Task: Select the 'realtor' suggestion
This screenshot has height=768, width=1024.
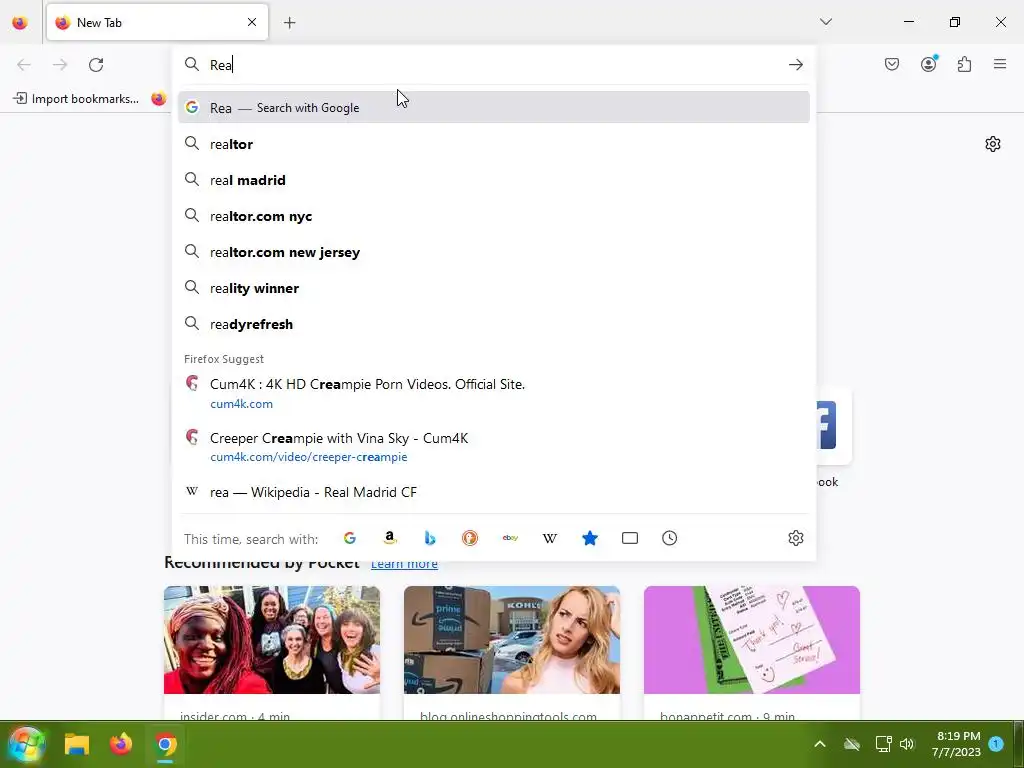Action: pos(494,144)
